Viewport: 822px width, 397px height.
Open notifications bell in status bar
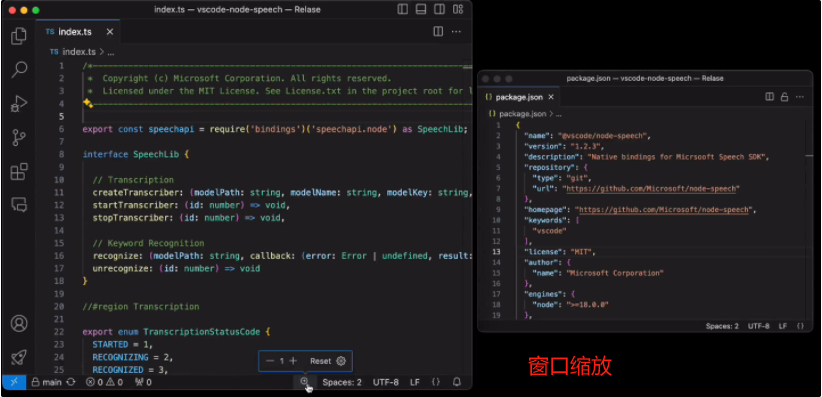457,382
